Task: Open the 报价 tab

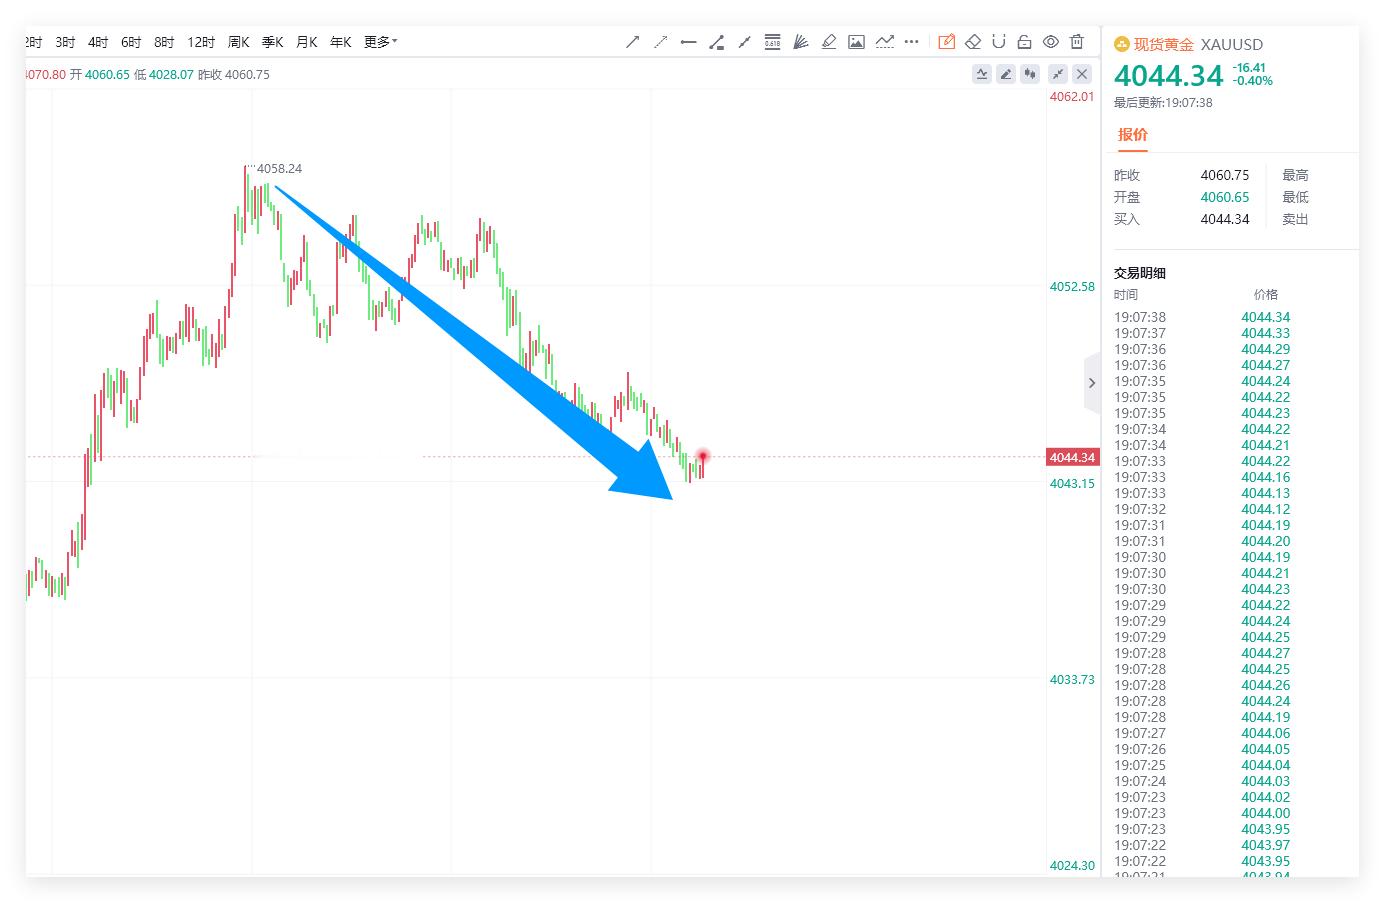Action: tap(1133, 135)
